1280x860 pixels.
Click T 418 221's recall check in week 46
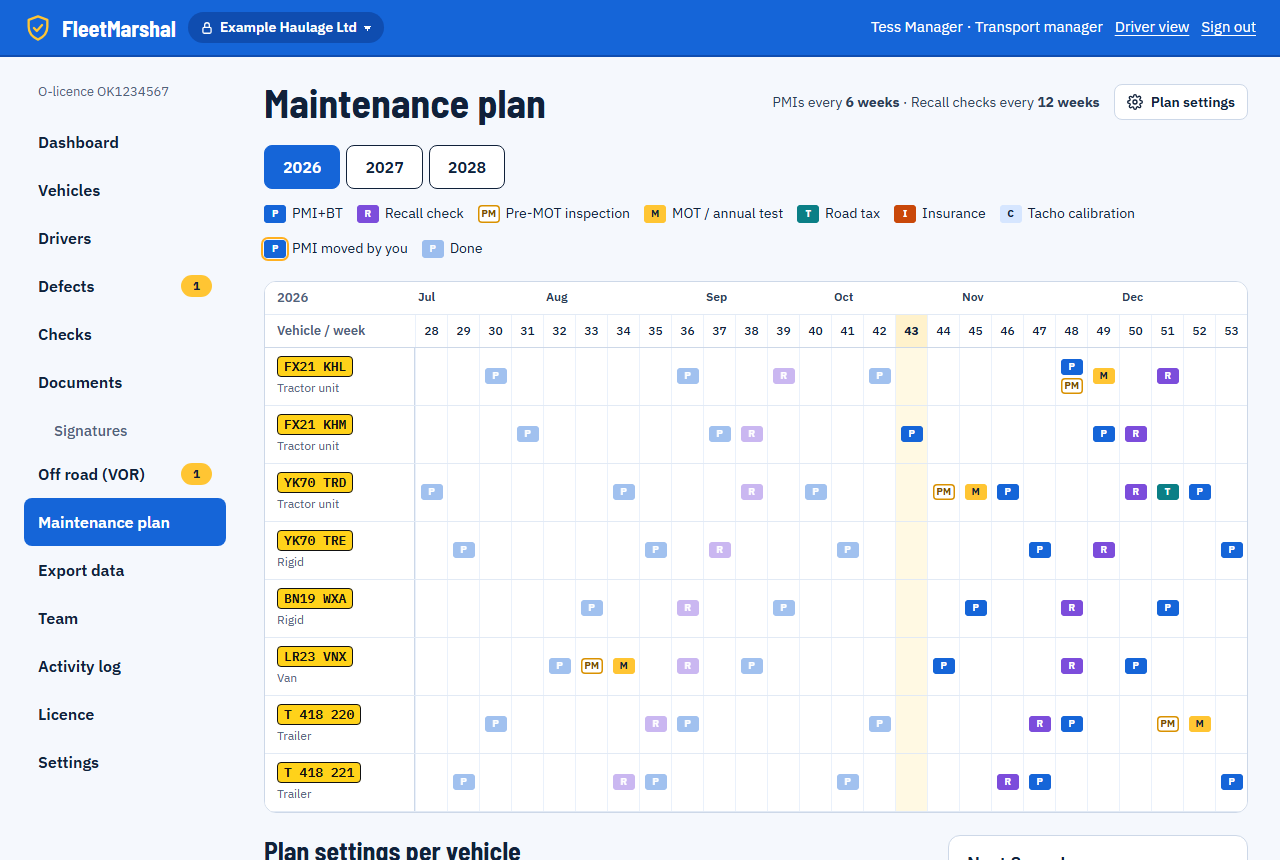point(1008,782)
